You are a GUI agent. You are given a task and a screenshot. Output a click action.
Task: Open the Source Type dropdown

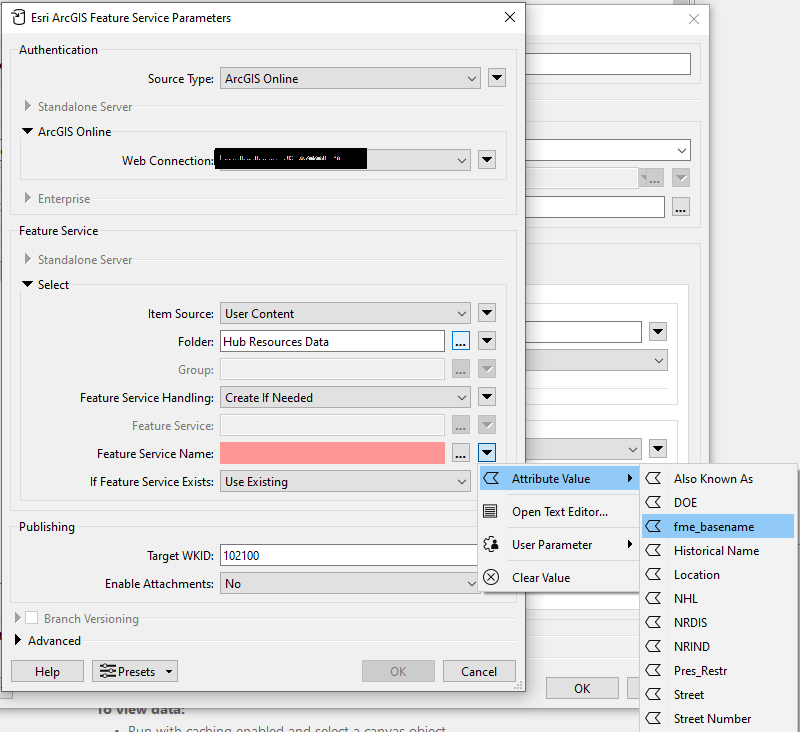350,79
